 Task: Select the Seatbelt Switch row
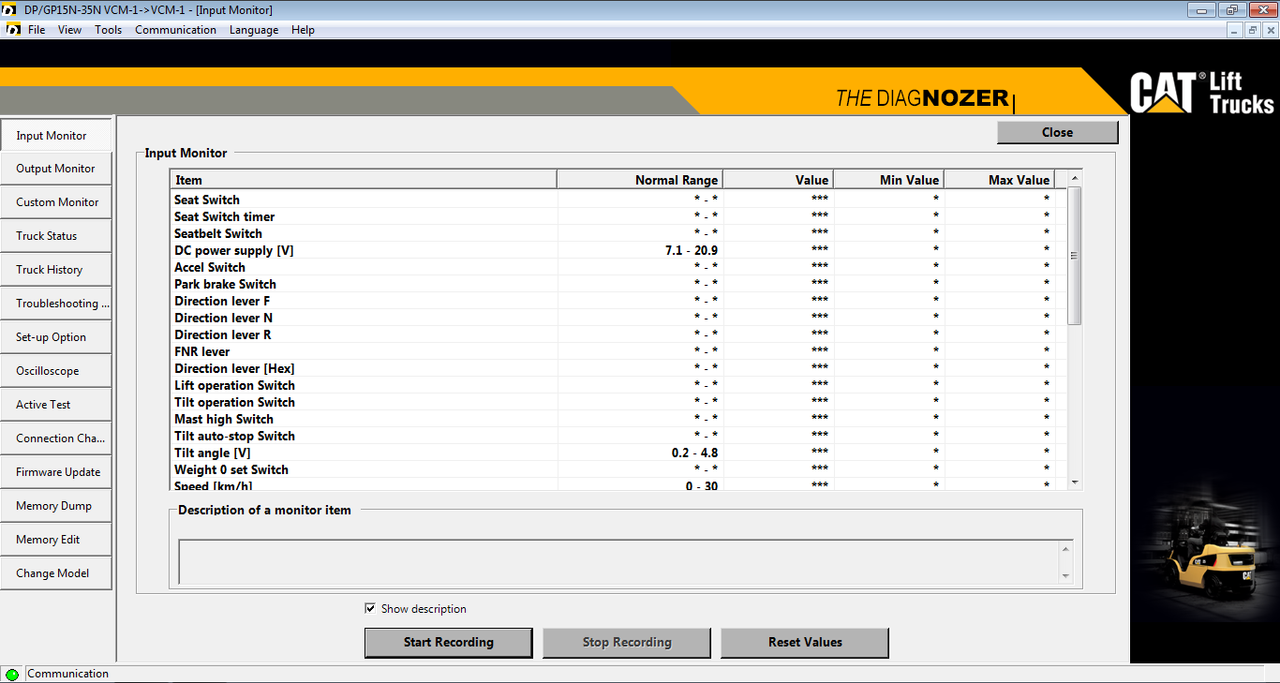point(618,234)
